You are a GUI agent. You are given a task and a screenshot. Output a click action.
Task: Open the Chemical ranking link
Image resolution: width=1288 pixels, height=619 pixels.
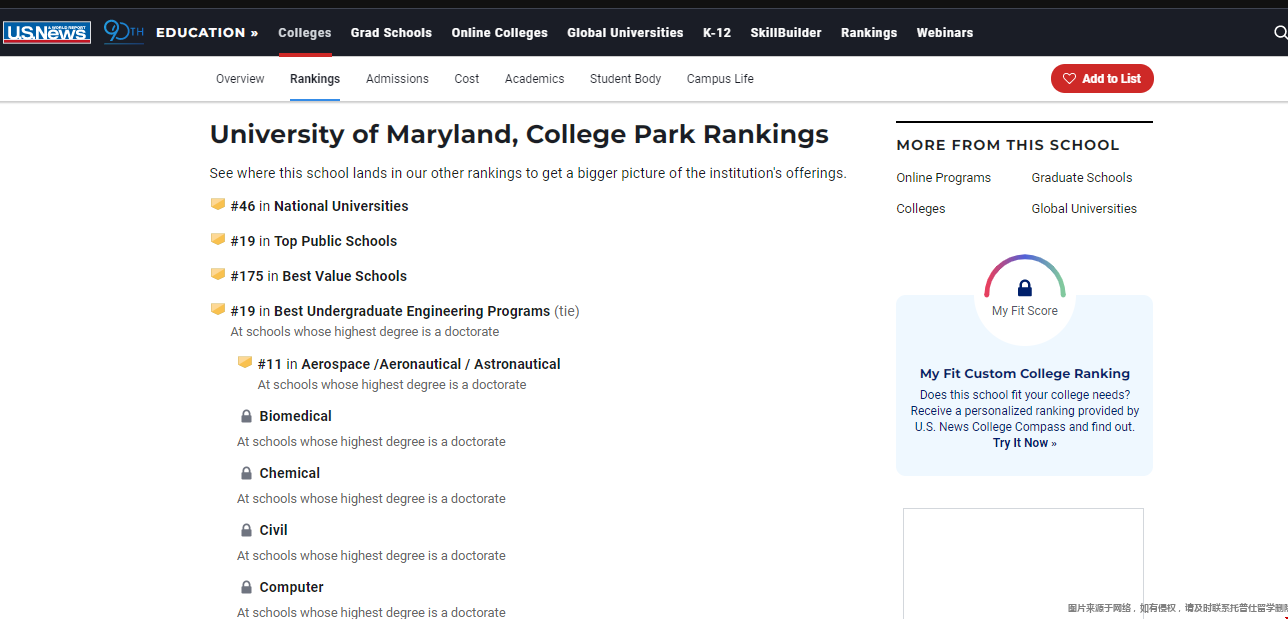pyautogui.click(x=290, y=473)
